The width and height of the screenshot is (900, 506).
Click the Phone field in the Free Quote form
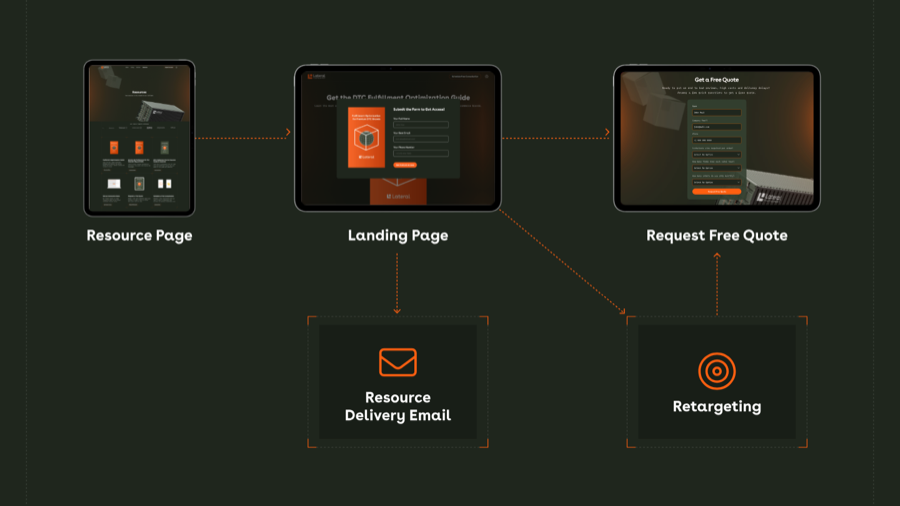point(717,140)
